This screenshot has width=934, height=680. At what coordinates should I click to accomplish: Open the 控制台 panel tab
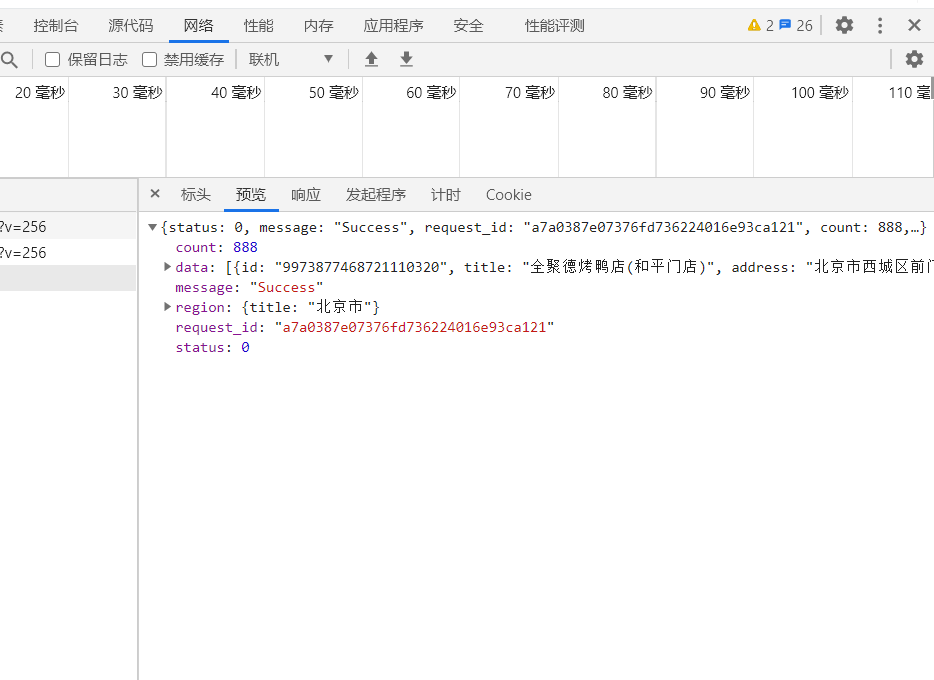(x=56, y=26)
